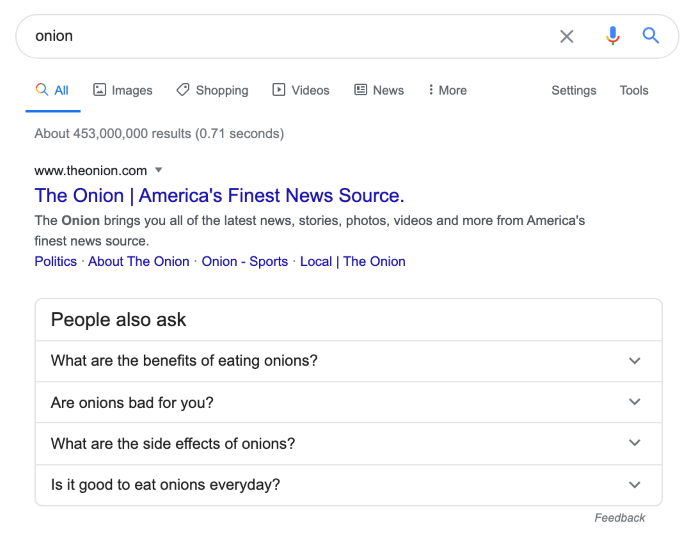Click the magnifier icon on the All tab

(x=42, y=89)
